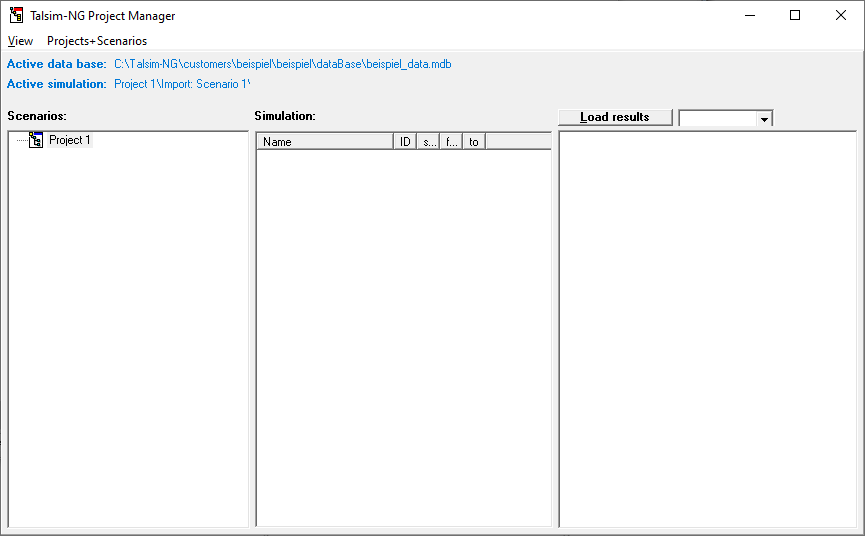Minimize the Project Manager window
865x536 pixels.
pyautogui.click(x=749, y=15)
